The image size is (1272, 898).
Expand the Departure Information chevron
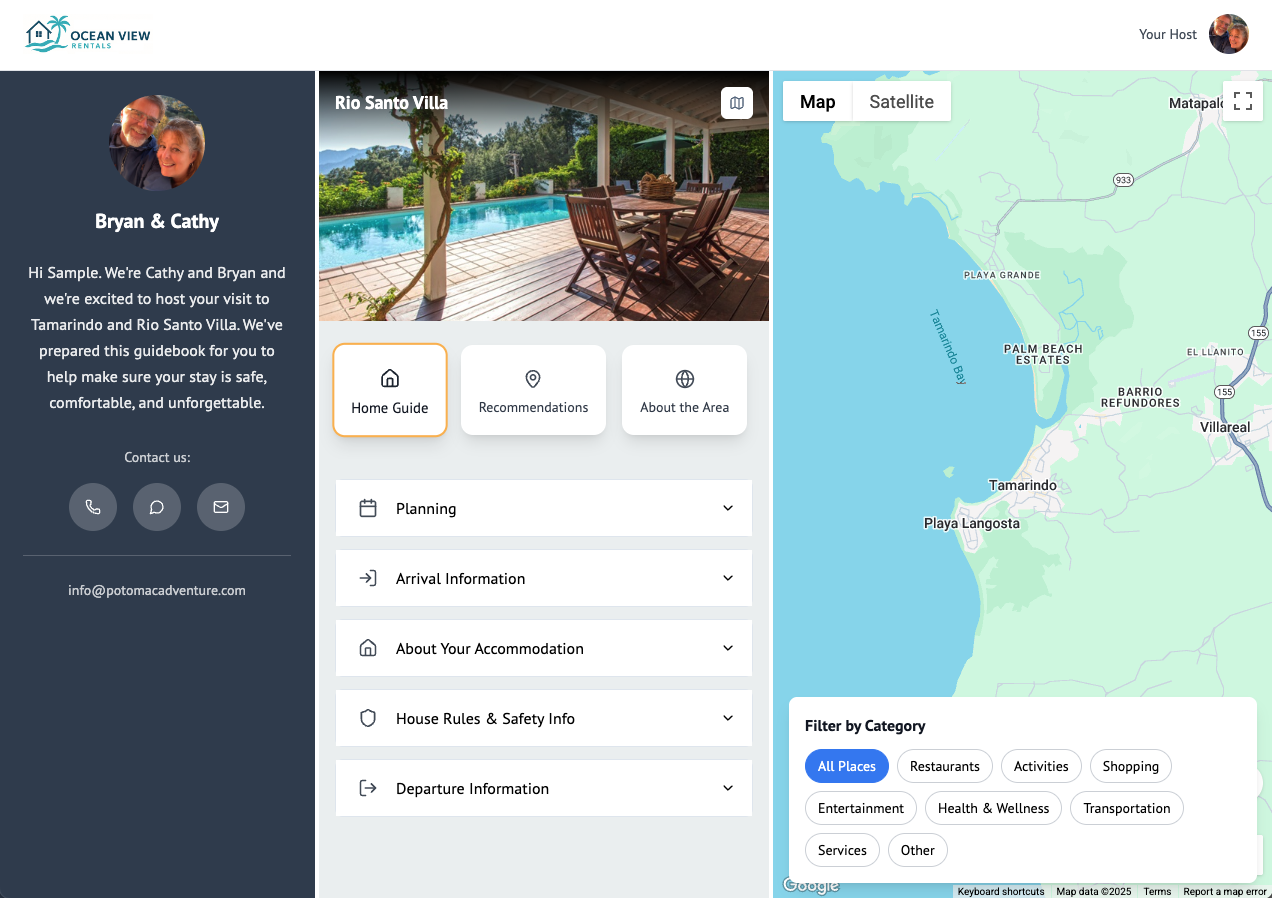(x=728, y=788)
